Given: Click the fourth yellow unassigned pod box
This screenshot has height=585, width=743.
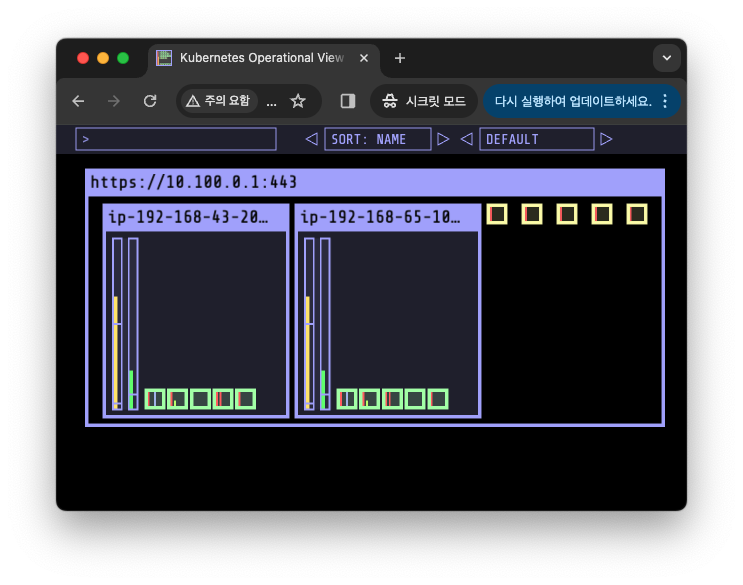Looking at the screenshot, I should (602, 214).
